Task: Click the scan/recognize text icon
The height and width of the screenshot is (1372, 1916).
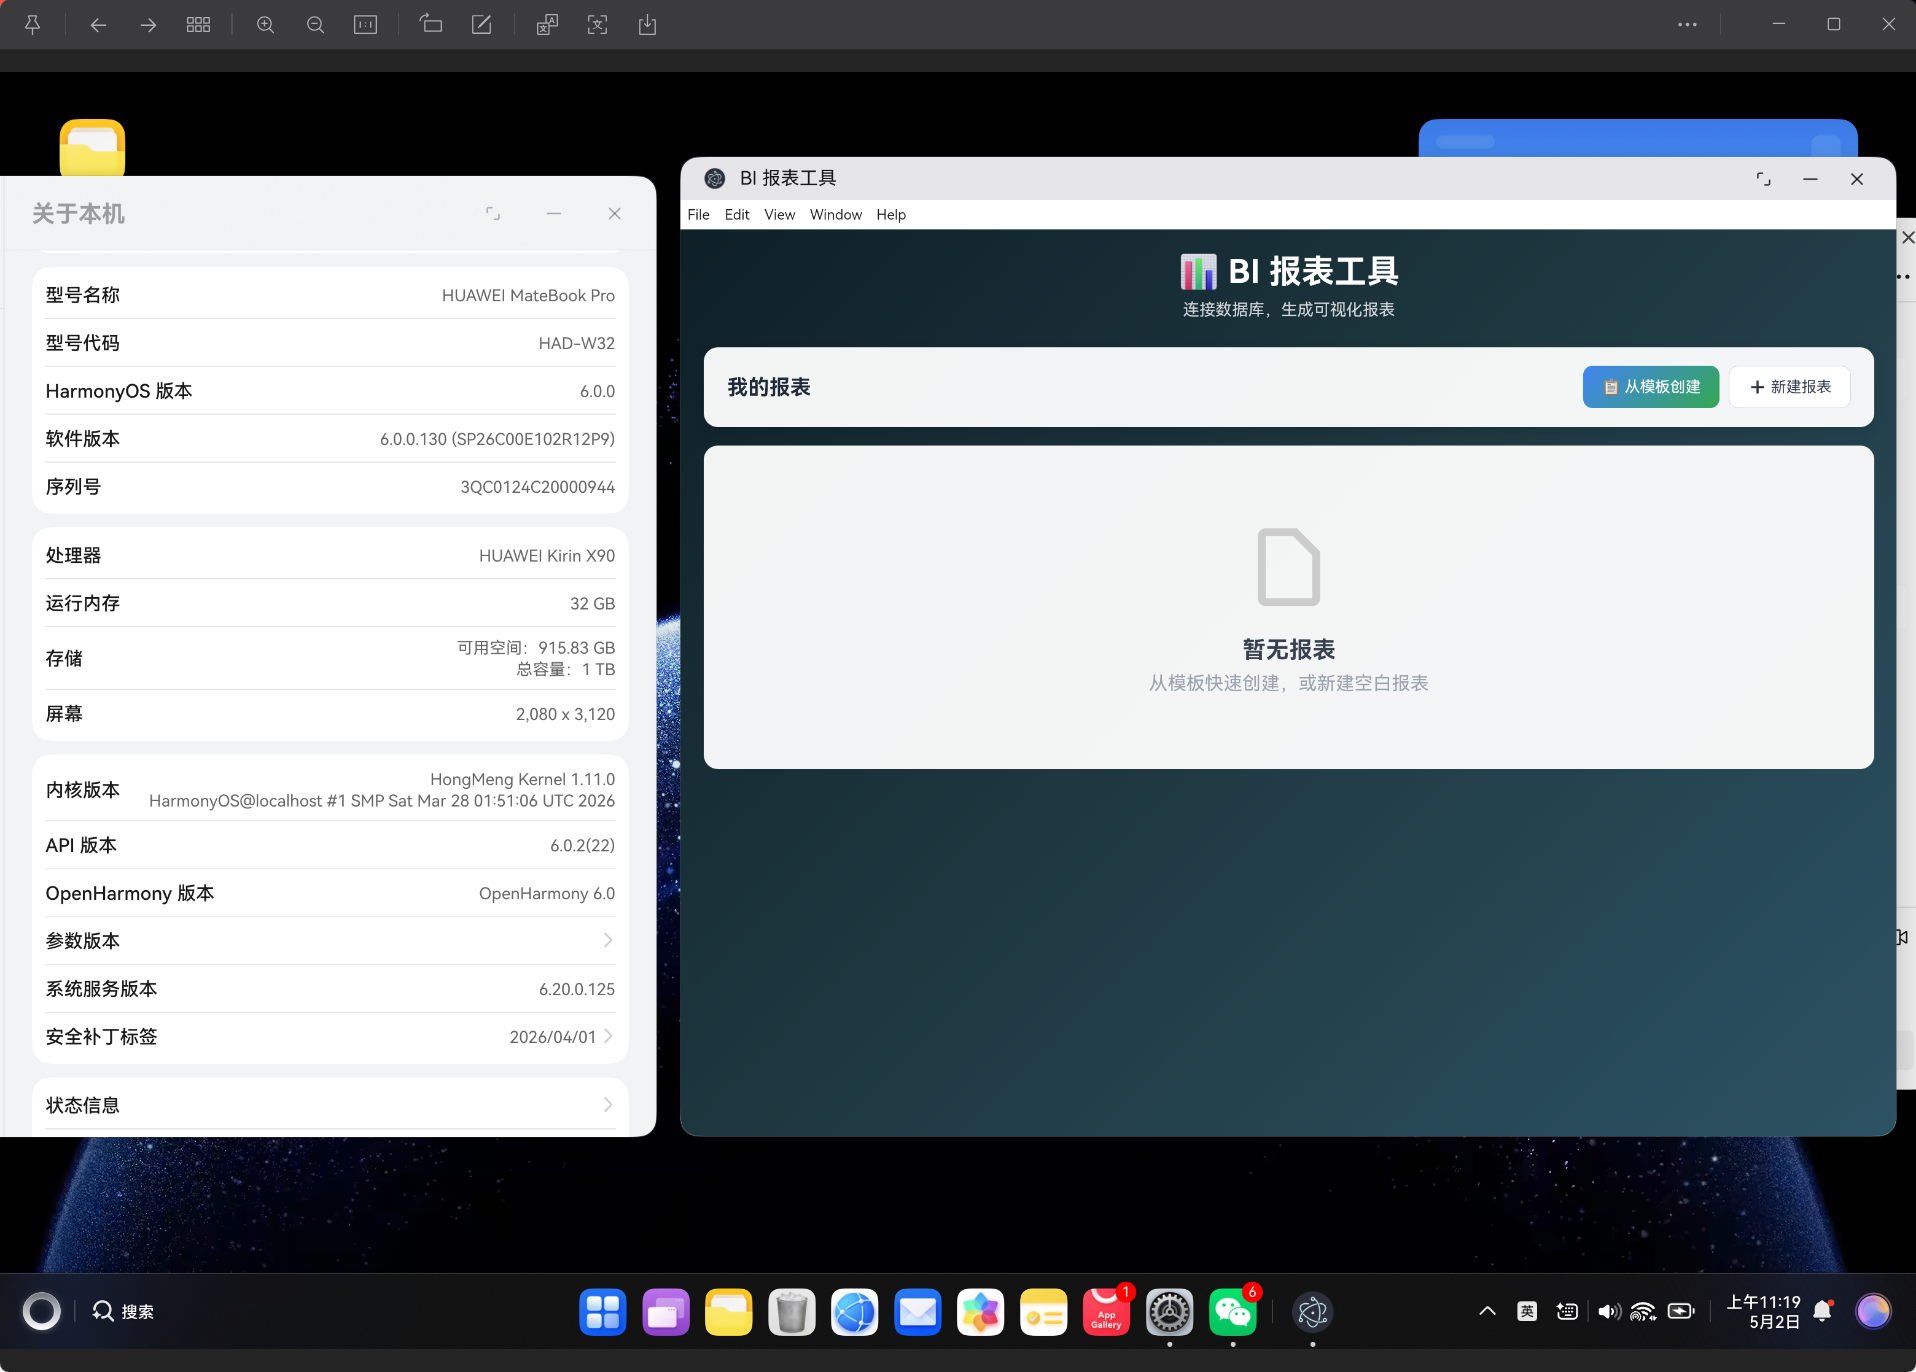Action: pos(597,25)
